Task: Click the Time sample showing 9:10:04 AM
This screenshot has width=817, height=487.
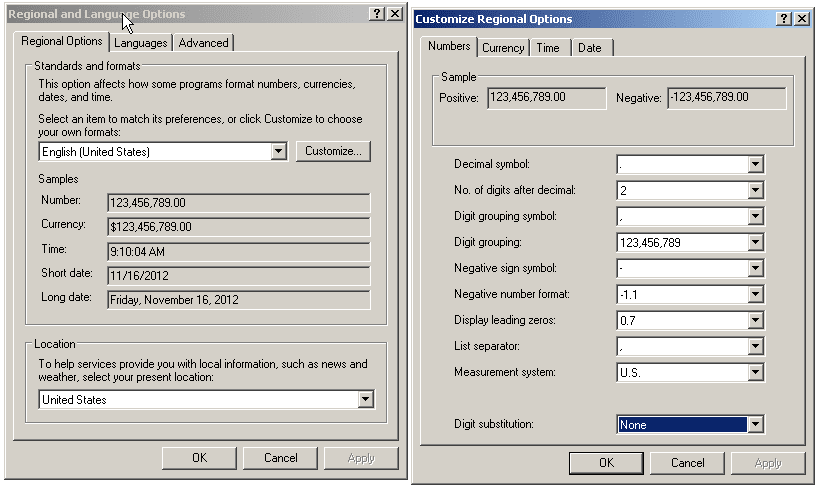Action: (239, 252)
